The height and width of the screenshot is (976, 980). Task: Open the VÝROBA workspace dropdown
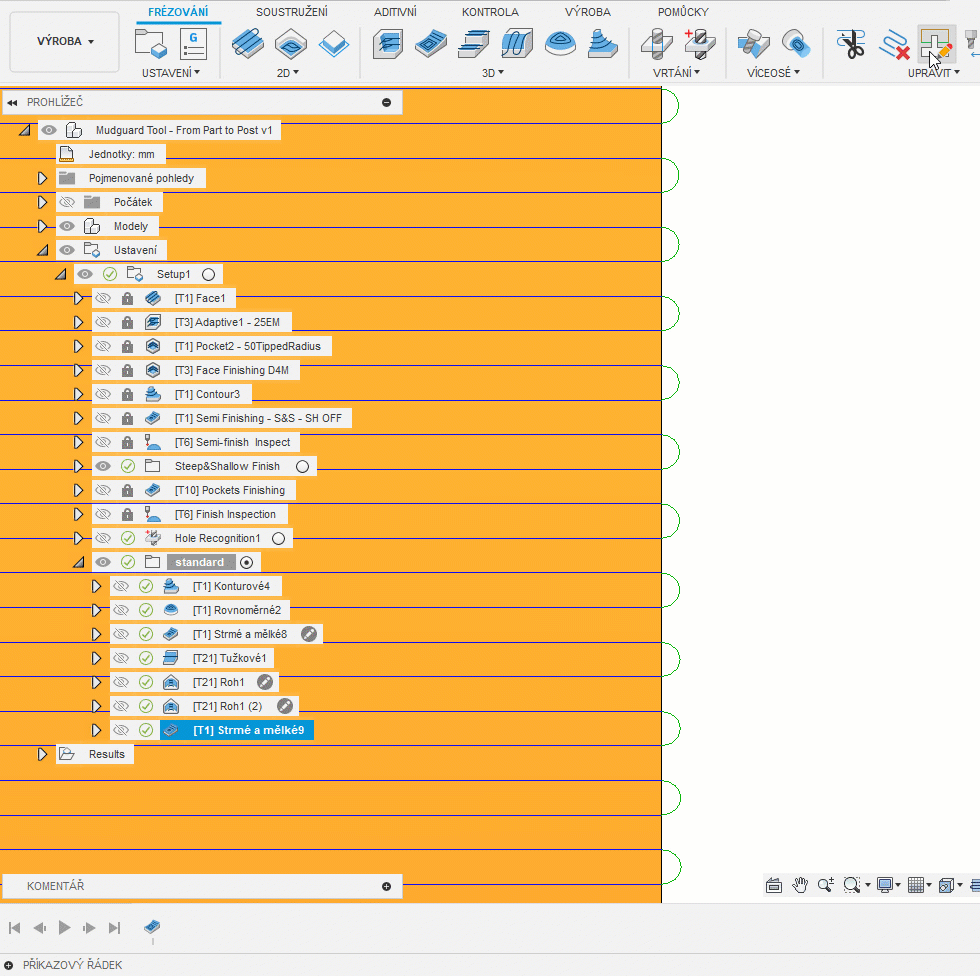65,42
